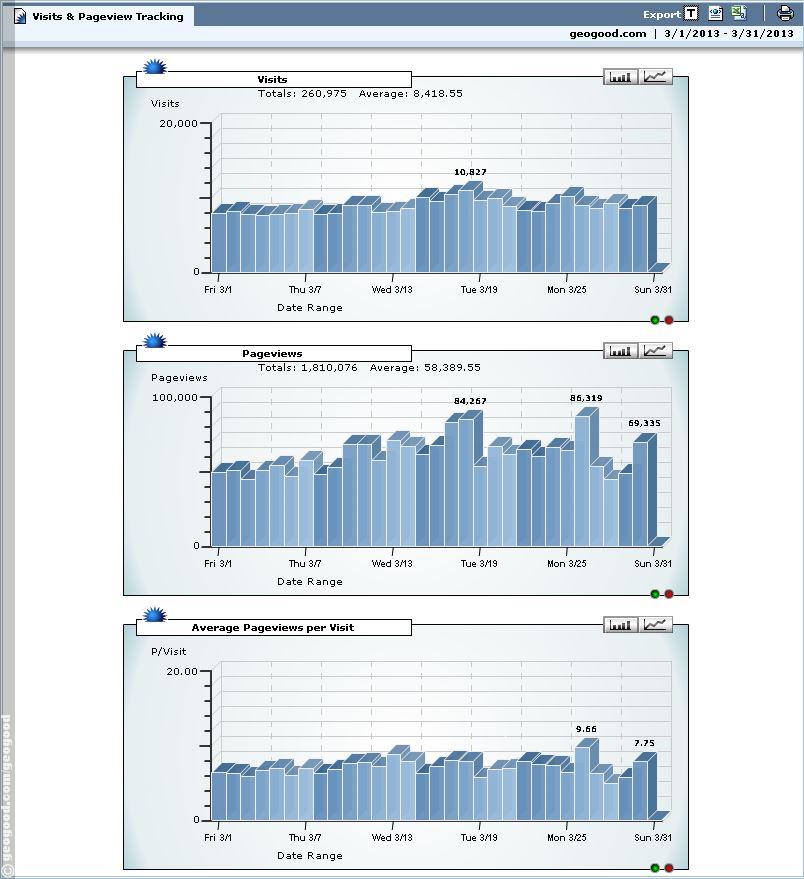Click the report page icon beside title
The width and height of the screenshot is (804, 879).
coord(20,16)
